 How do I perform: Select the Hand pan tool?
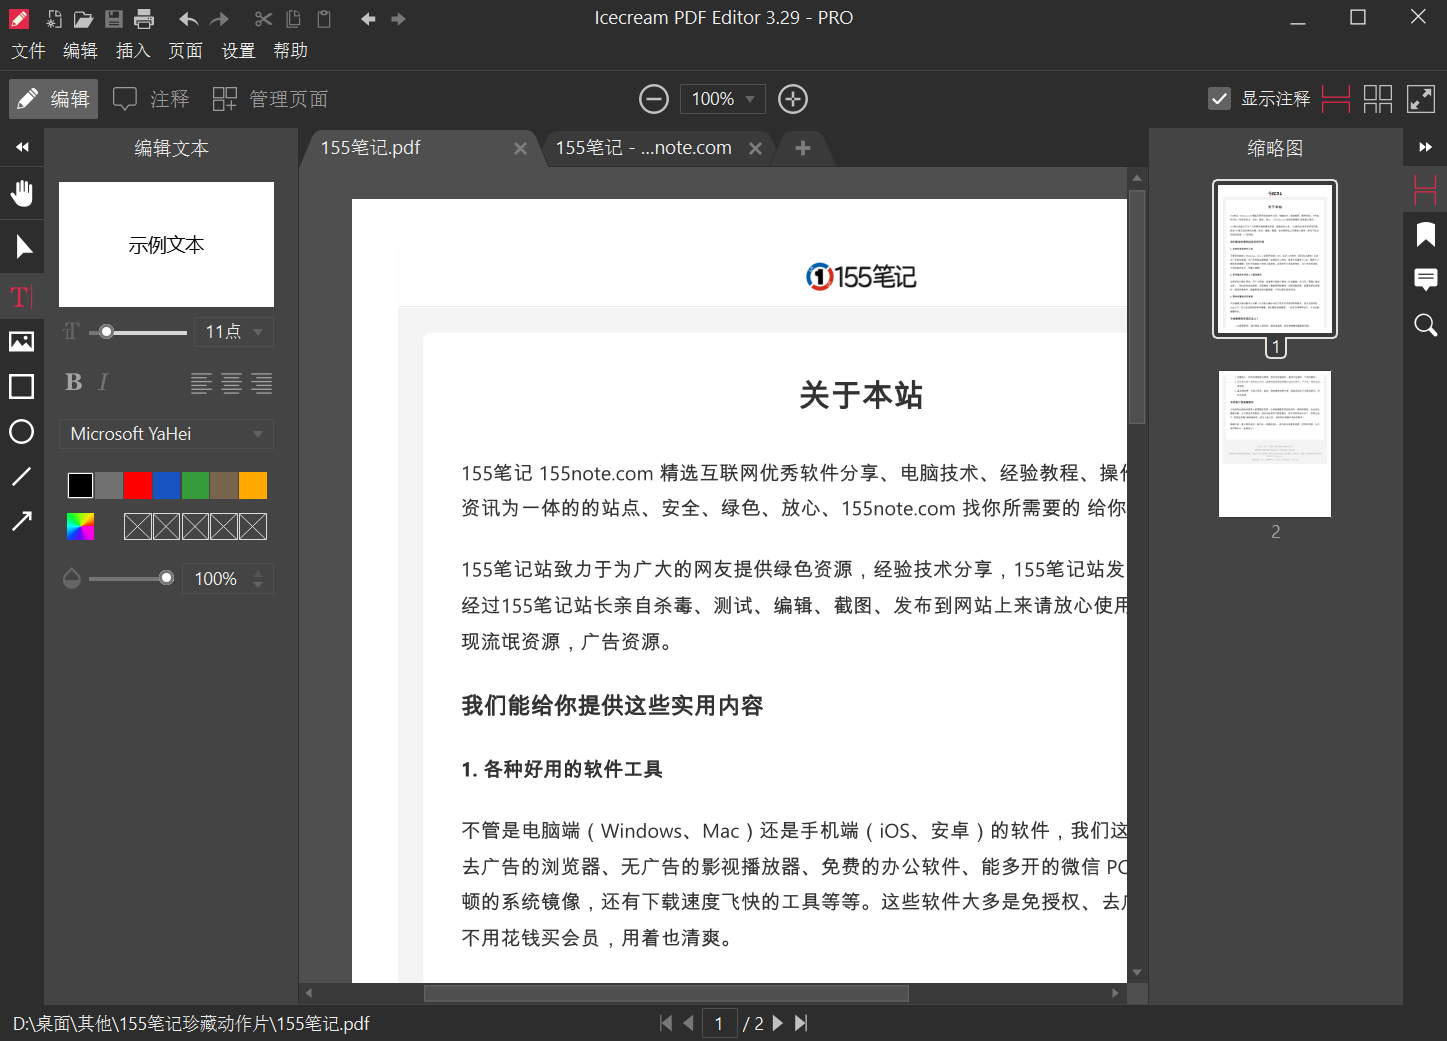click(21, 193)
